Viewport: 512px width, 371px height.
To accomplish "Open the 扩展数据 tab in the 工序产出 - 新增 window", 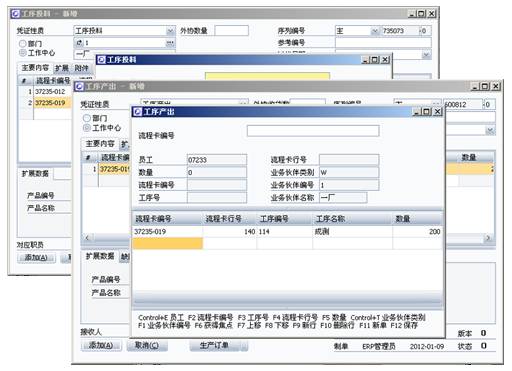I will pos(100,256).
